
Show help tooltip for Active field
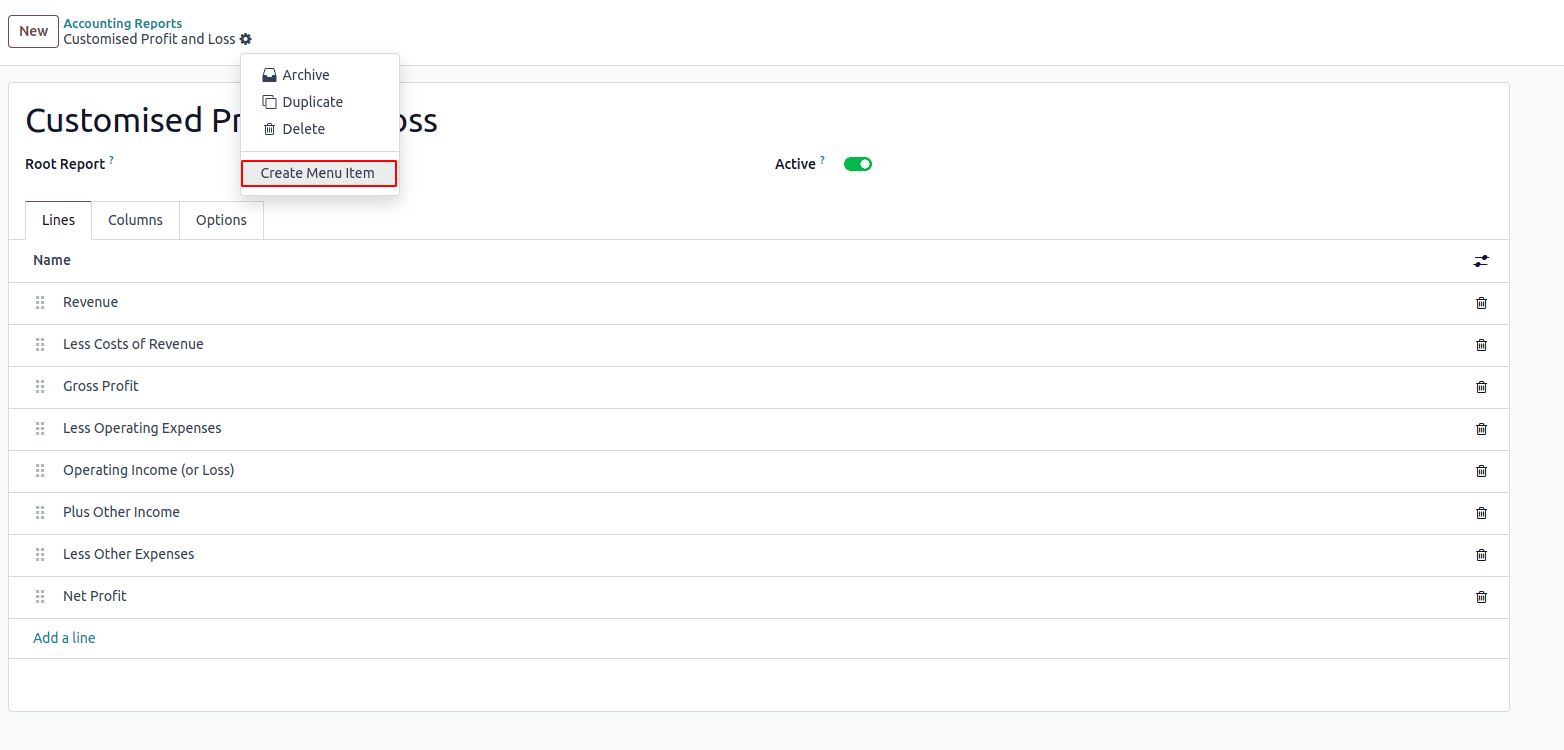pyautogui.click(x=822, y=159)
